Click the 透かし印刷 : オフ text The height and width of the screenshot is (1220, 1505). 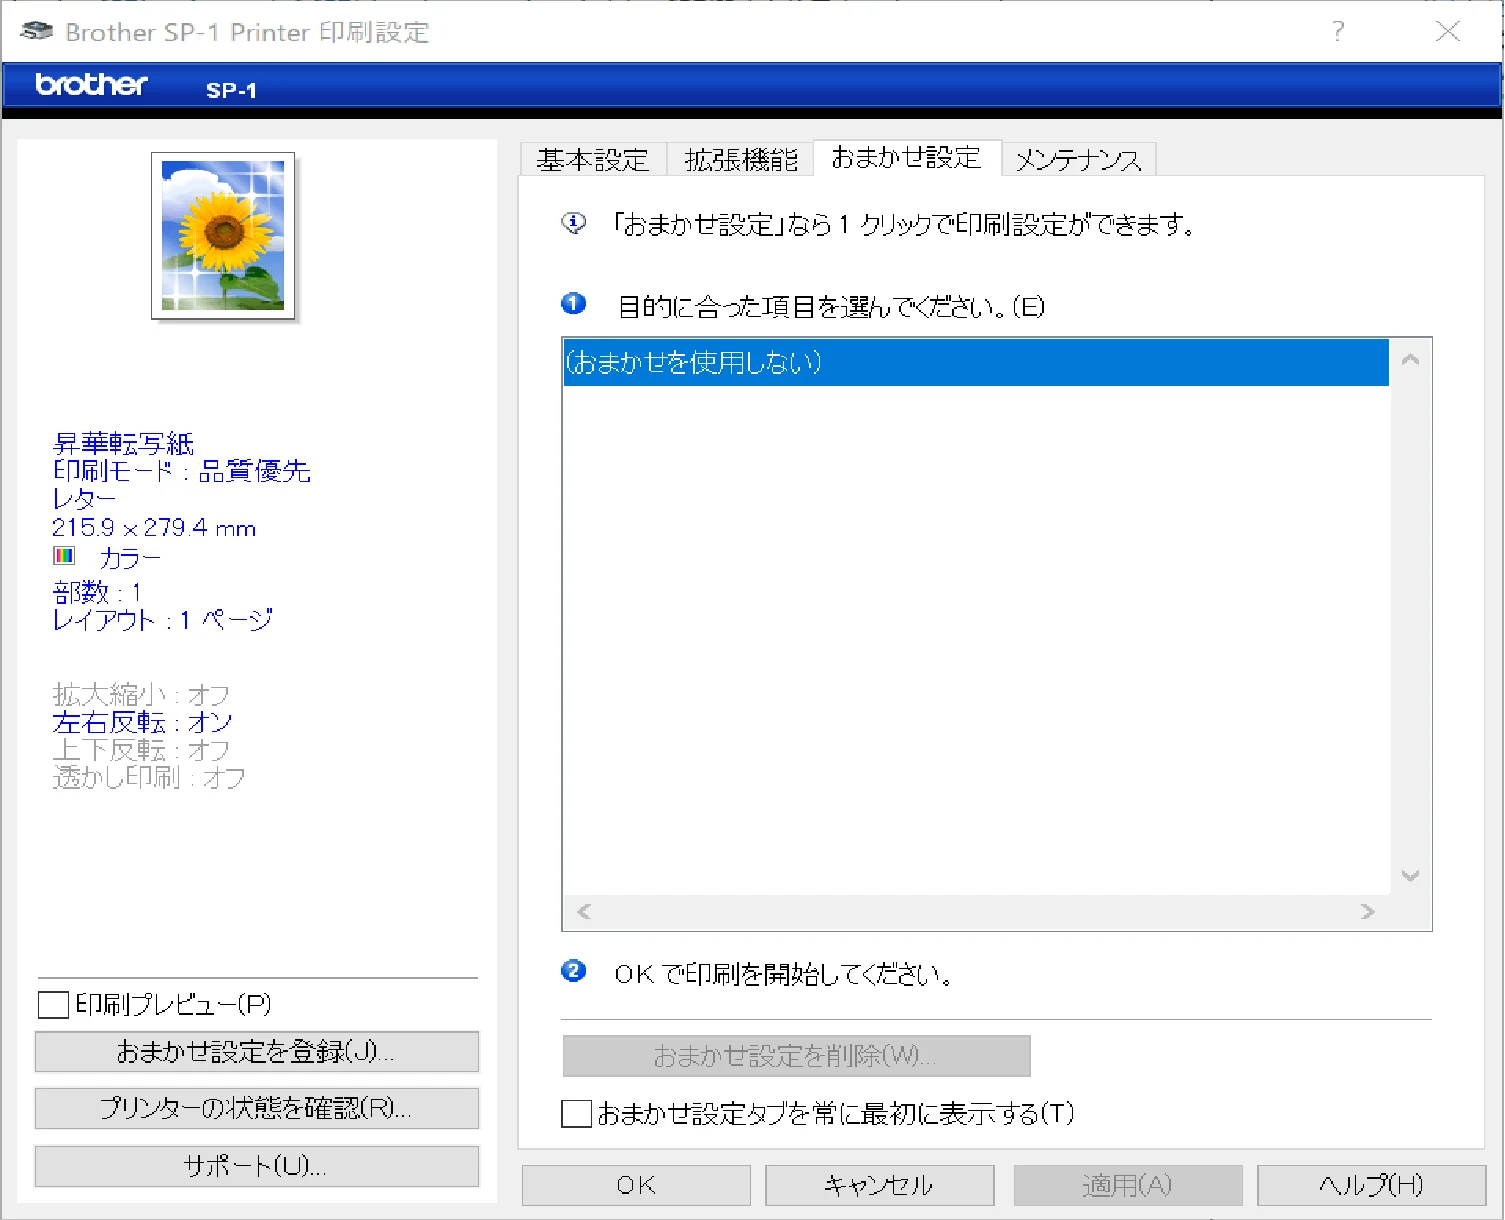[x=149, y=778]
